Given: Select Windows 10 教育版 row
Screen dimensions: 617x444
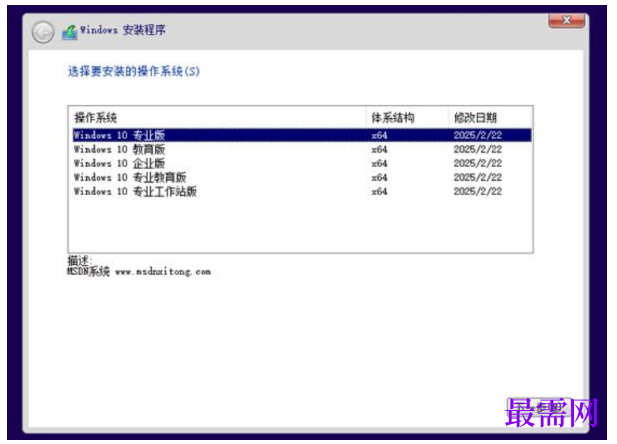Looking at the screenshot, I should (302, 149).
